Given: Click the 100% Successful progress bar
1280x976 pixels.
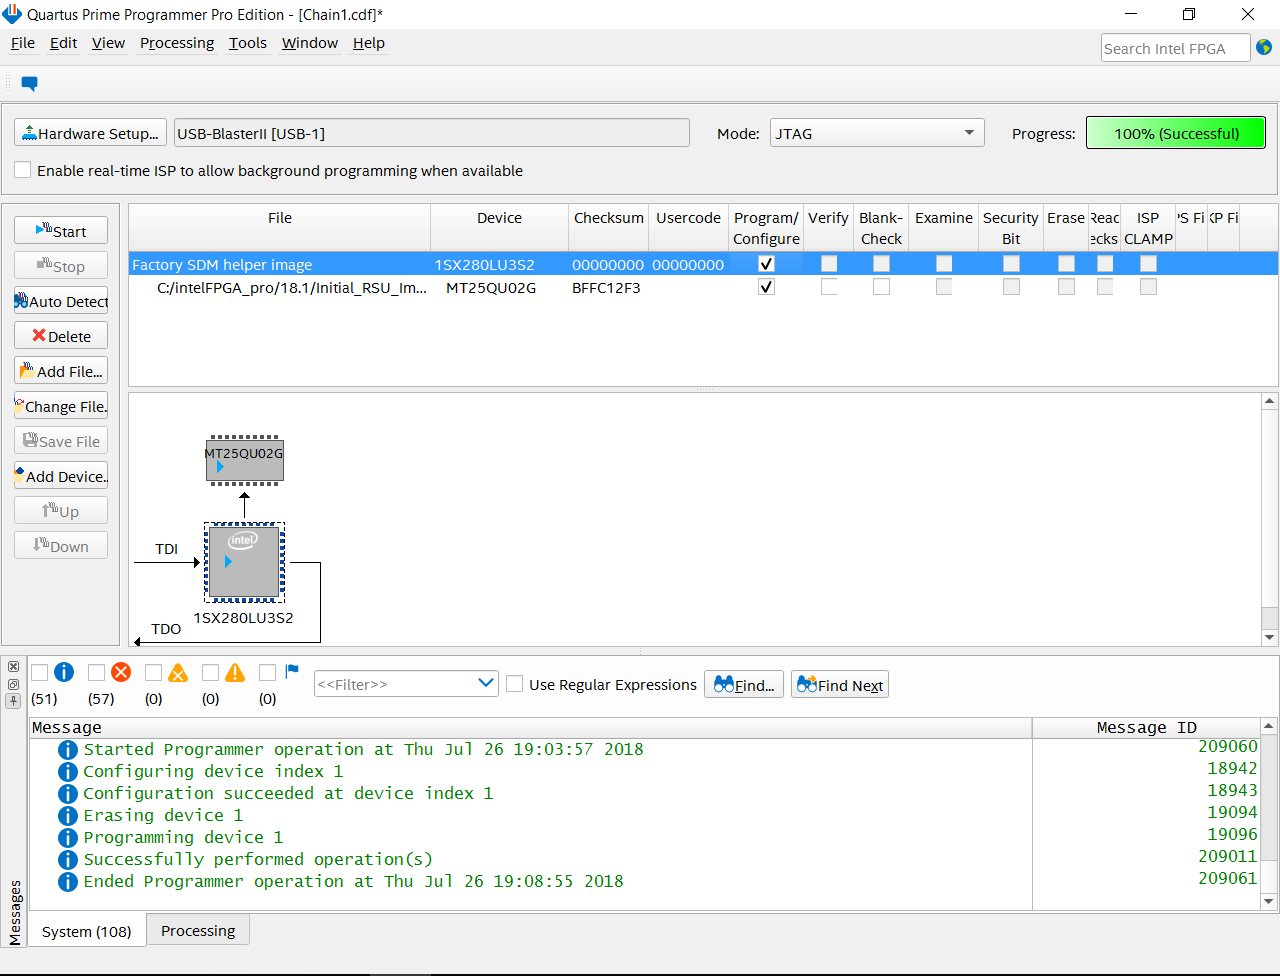Looking at the screenshot, I should pos(1175,133).
